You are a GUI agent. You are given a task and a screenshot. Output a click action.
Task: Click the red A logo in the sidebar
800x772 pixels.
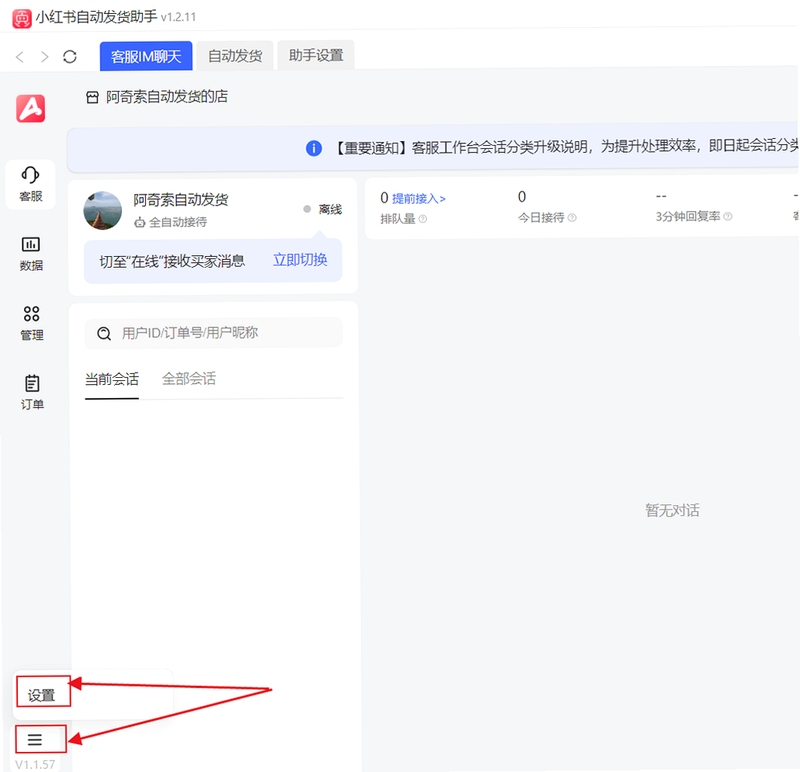coord(31,108)
